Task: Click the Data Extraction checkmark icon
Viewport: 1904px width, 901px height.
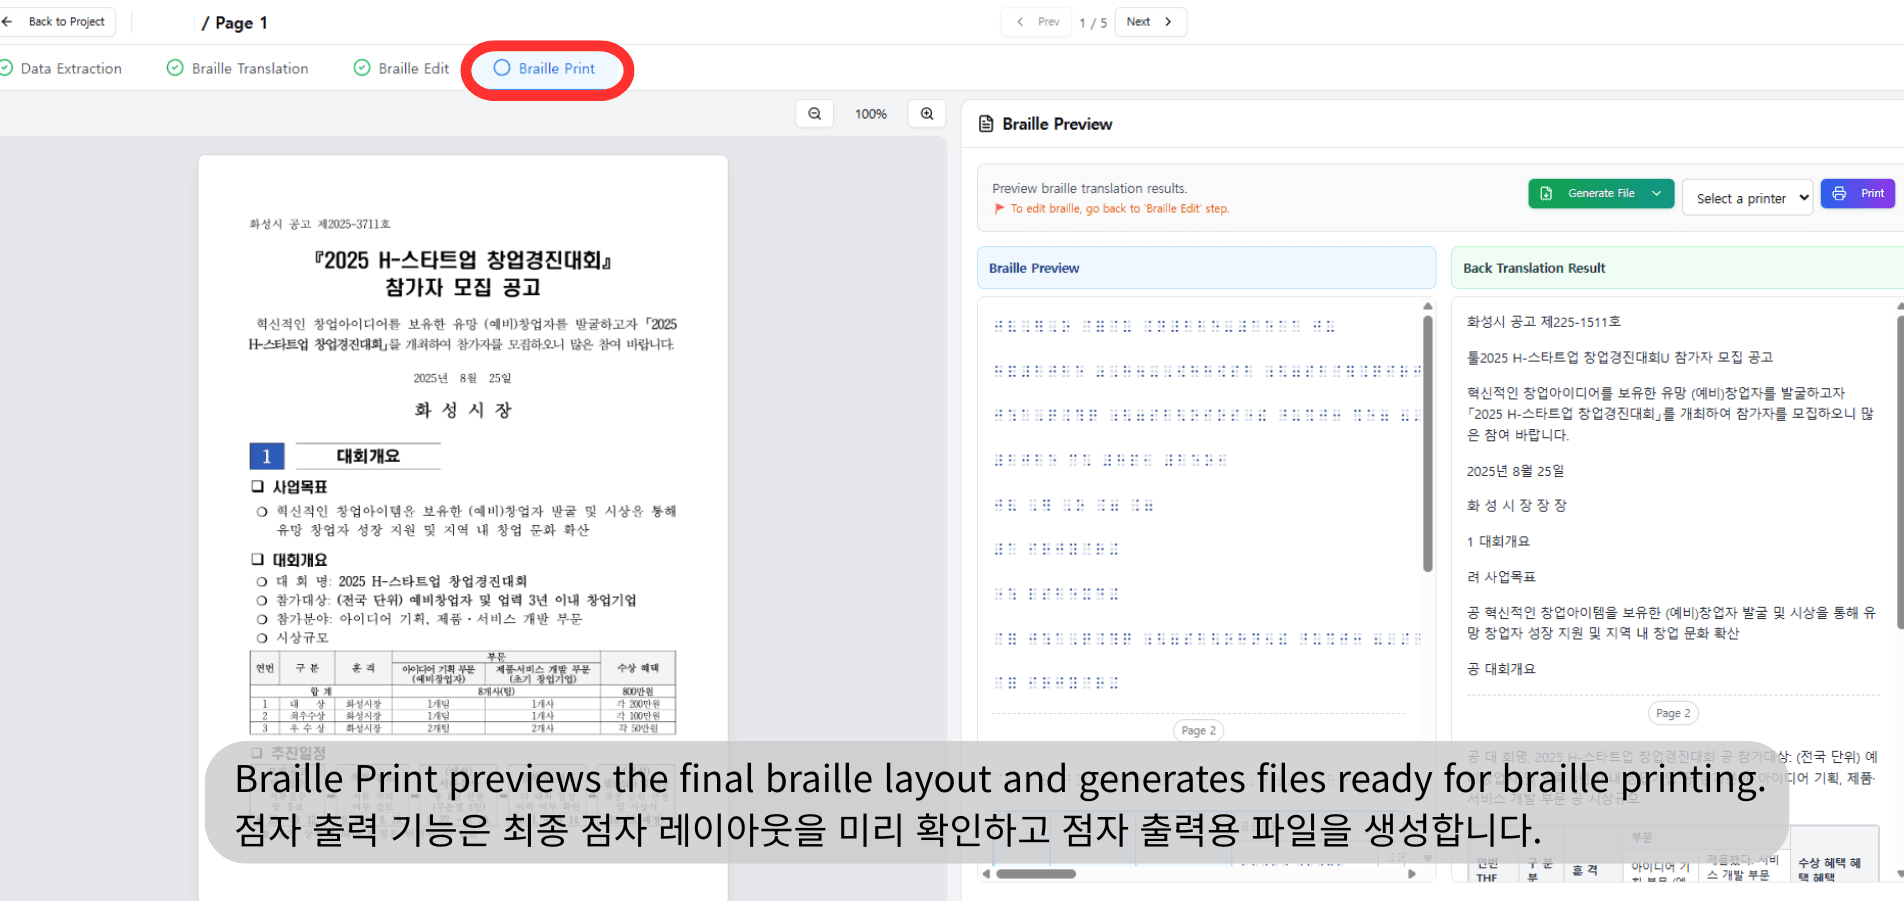Action: [6, 68]
